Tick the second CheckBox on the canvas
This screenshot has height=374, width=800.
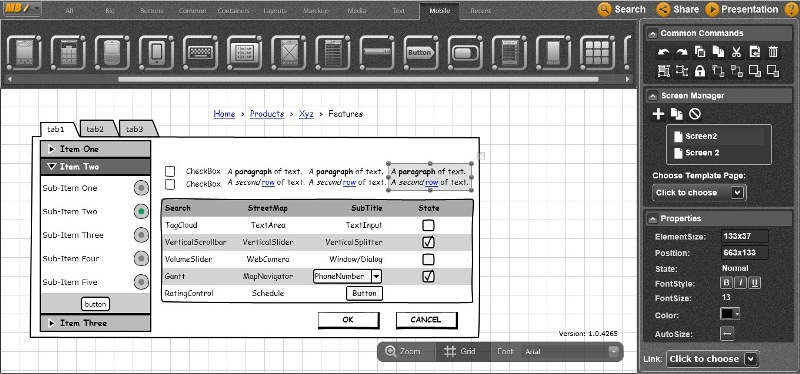(x=170, y=184)
